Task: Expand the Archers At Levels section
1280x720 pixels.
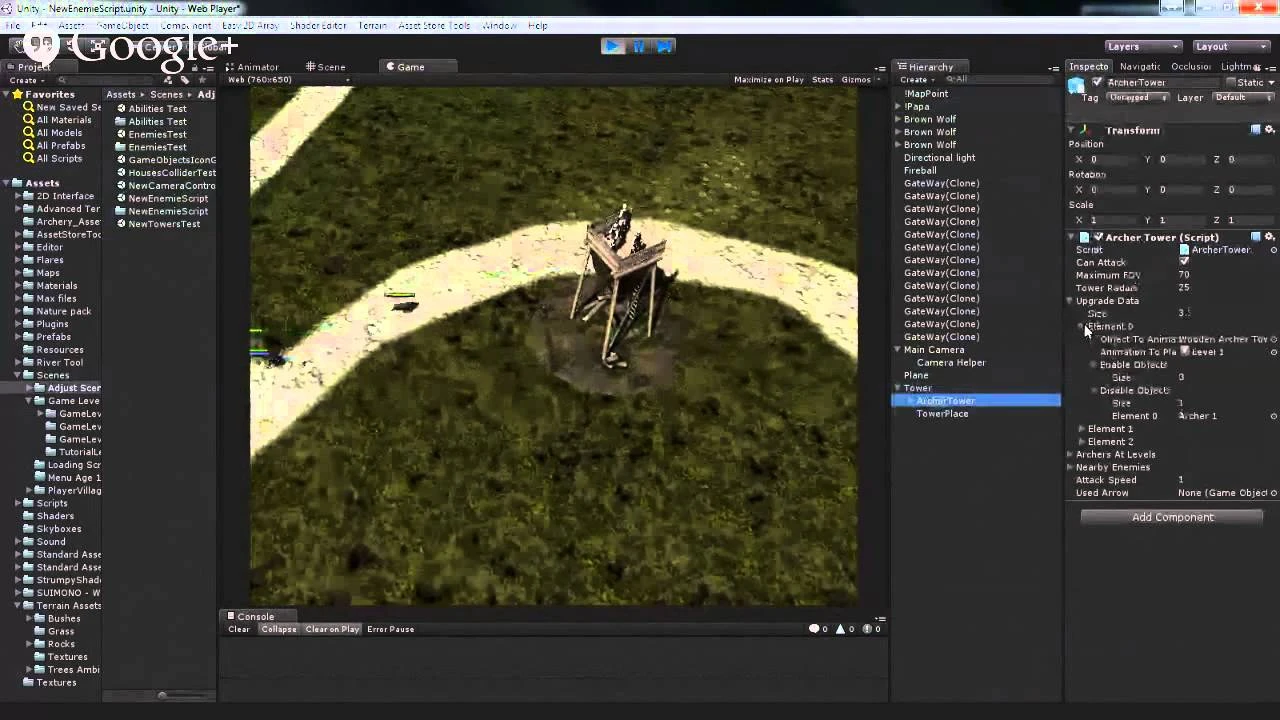Action: click(1070, 455)
